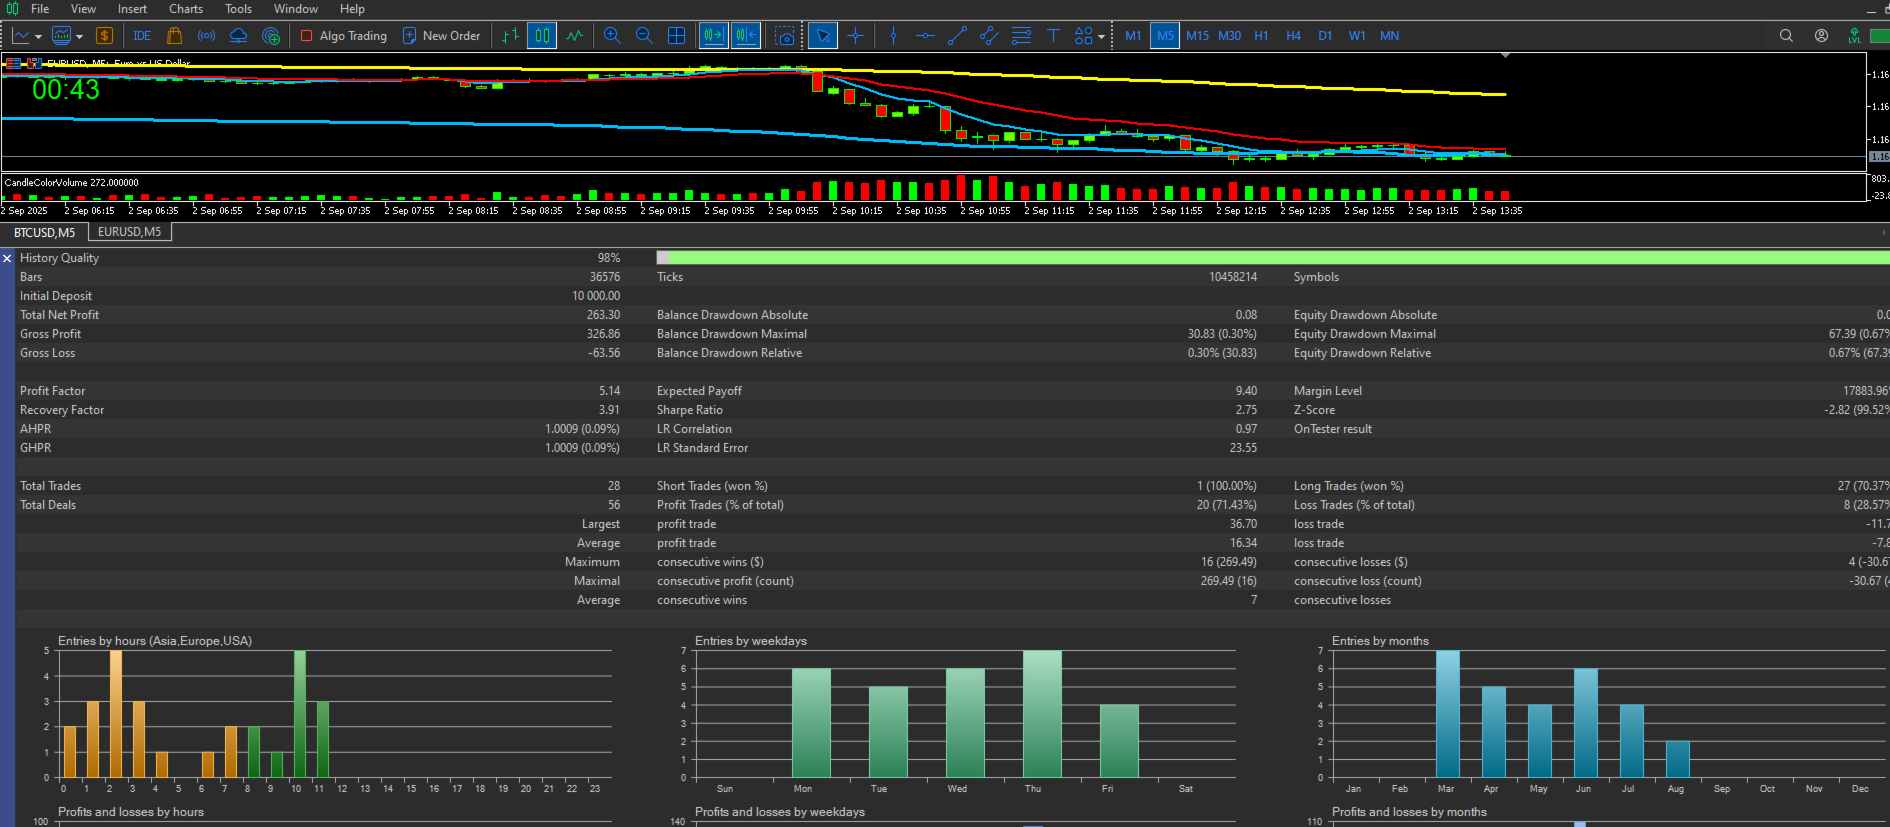Open the Signals radio-wave icon
The width and height of the screenshot is (1890, 827).
(x=206, y=36)
